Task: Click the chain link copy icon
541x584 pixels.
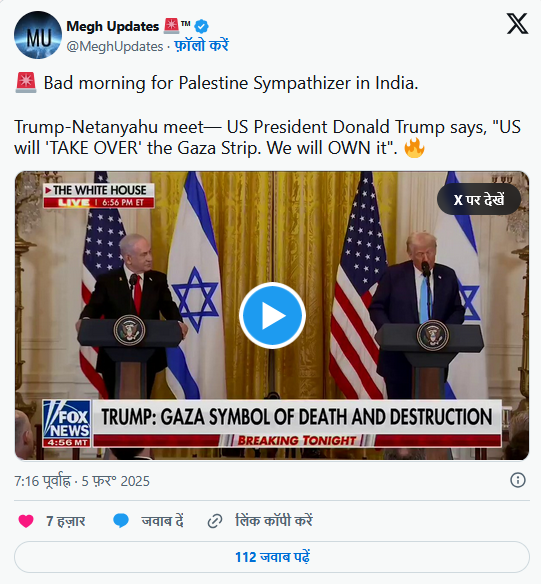Action: pyautogui.click(x=215, y=521)
